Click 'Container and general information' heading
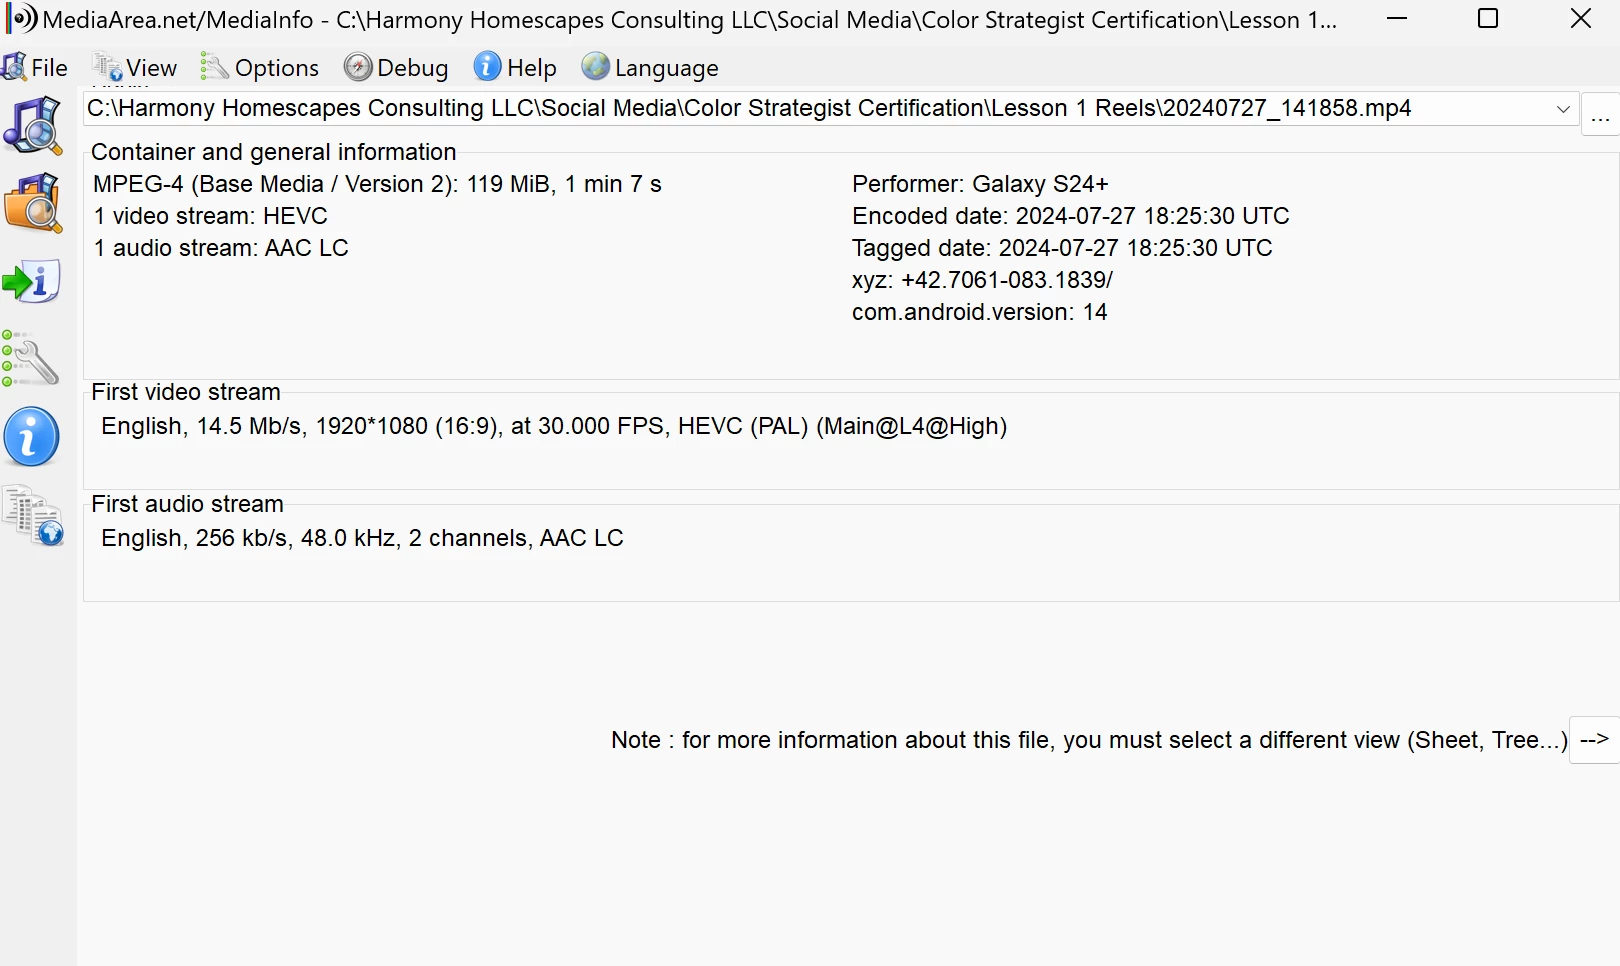This screenshot has width=1620, height=966. tap(273, 152)
